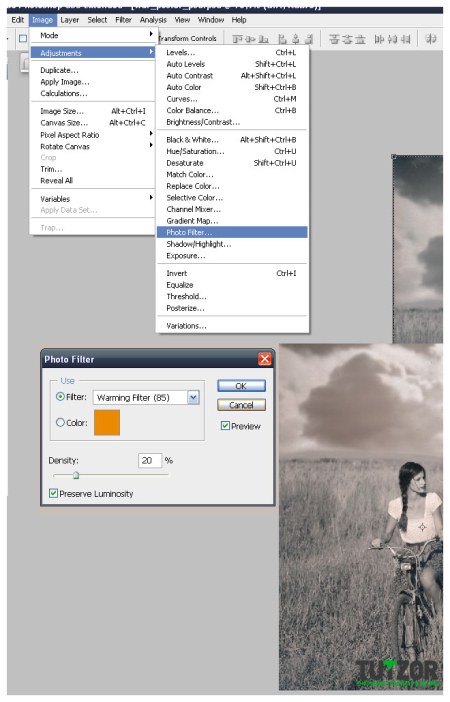The height and width of the screenshot is (702, 450).
Task: Click Align left edges icon
Action: tap(282, 39)
